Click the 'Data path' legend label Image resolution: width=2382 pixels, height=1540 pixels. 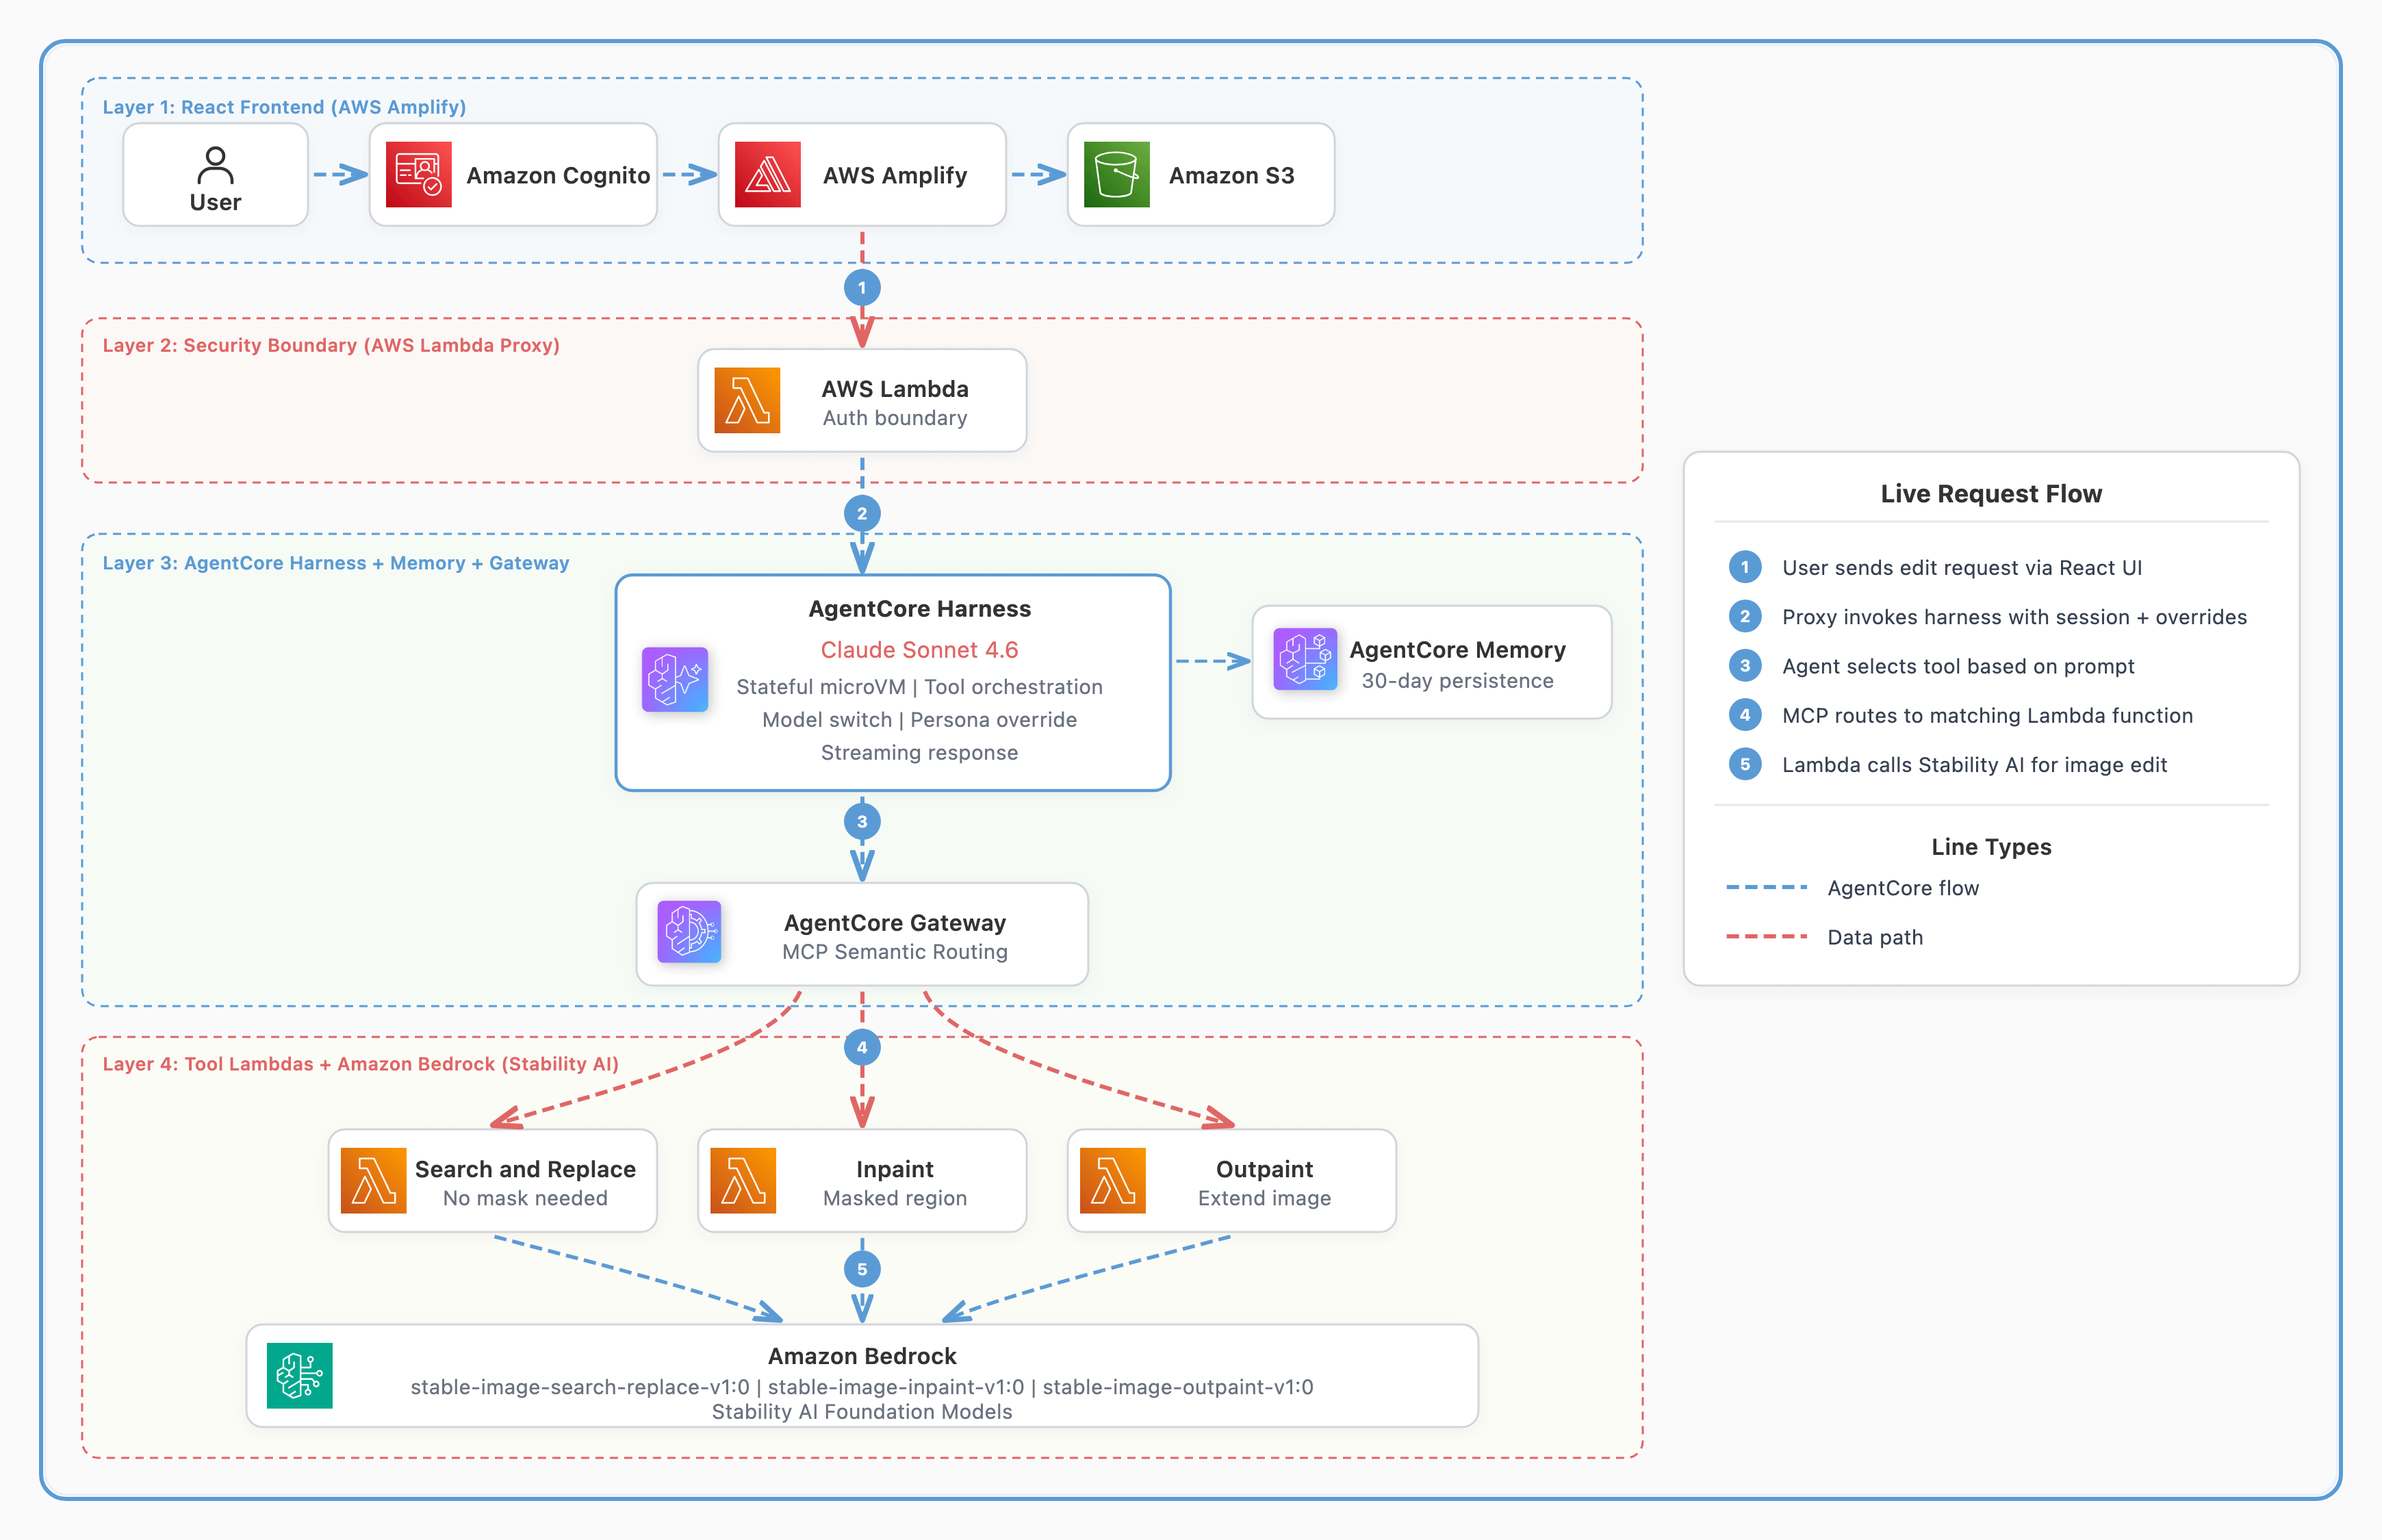click(x=1875, y=936)
